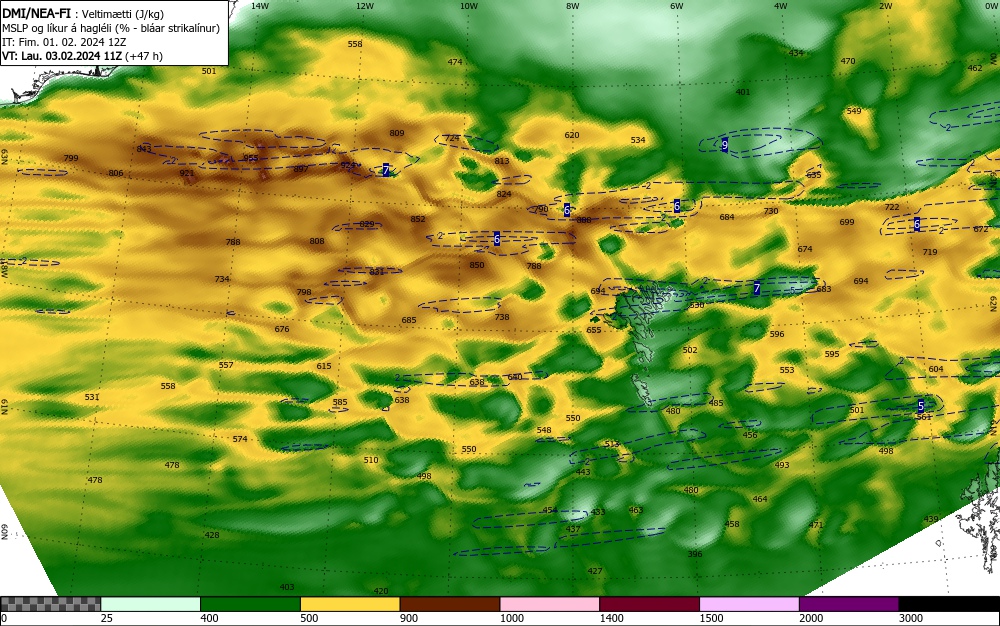
Task: Click the legend scale label 1400
Action: pyautogui.click(x=612, y=618)
